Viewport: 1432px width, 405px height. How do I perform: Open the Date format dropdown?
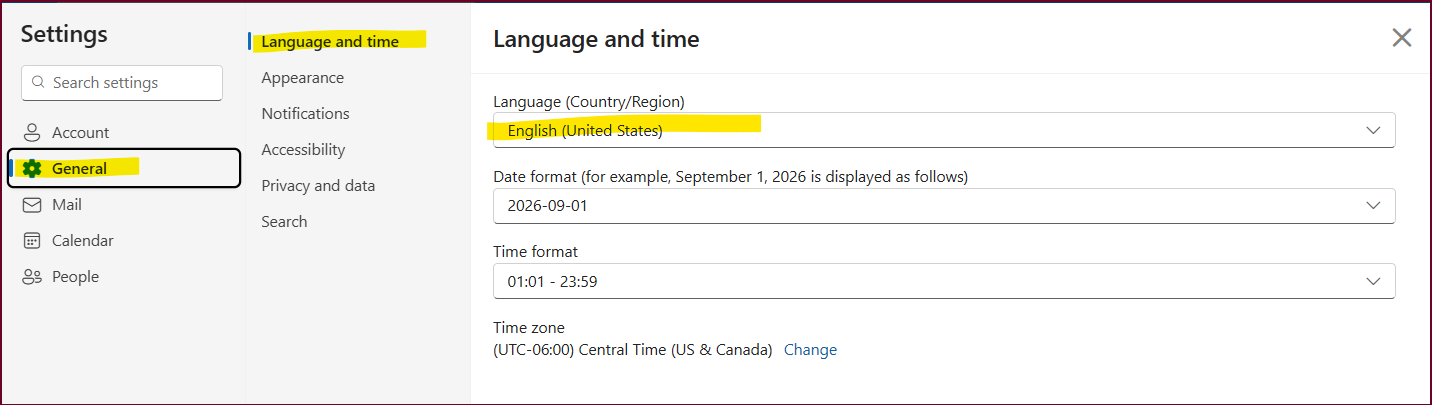pos(944,205)
